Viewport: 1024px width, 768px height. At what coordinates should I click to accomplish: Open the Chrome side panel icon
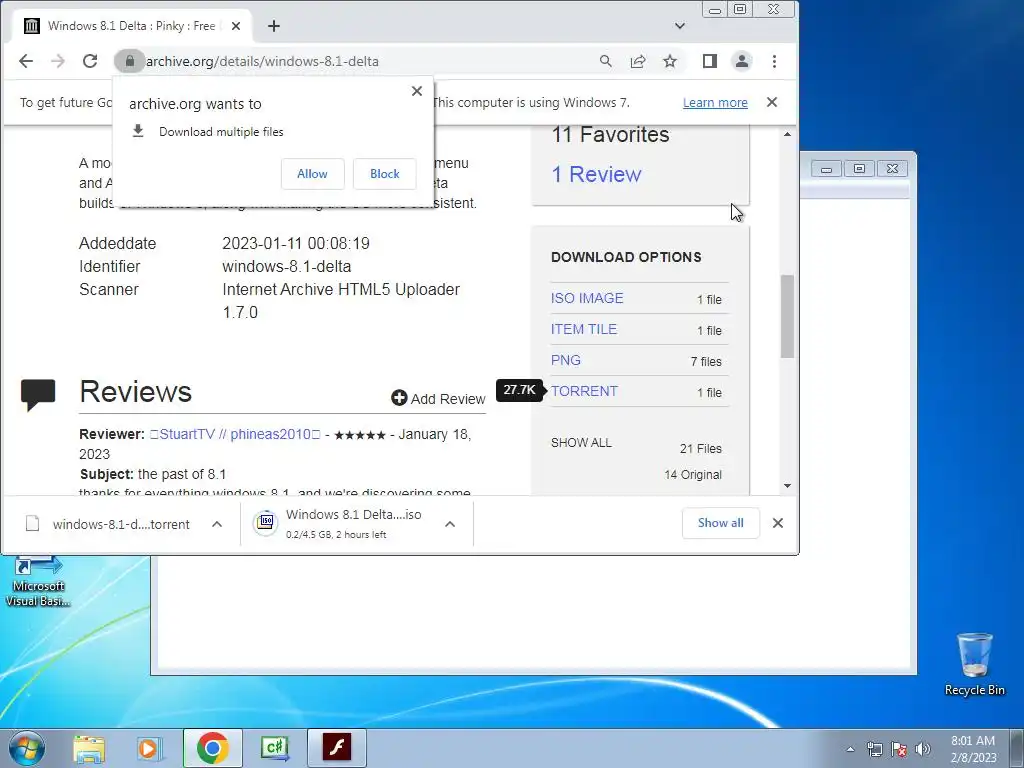[x=710, y=61]
